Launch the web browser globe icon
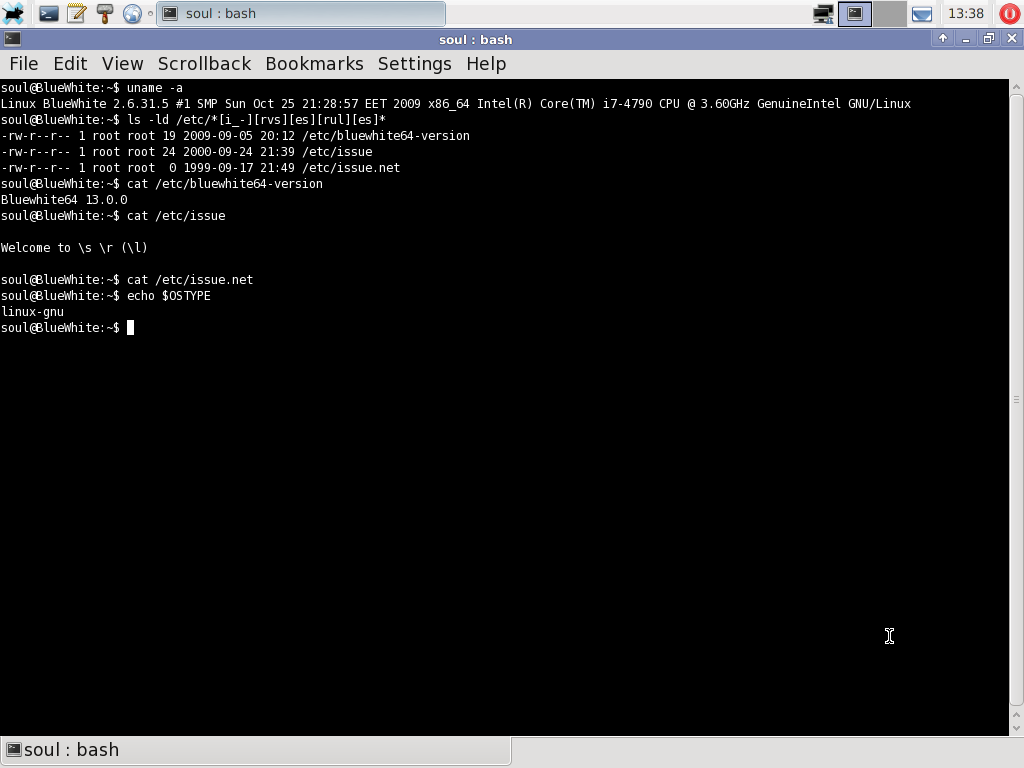Viewport: 1024px width, 768px height. 133,13
